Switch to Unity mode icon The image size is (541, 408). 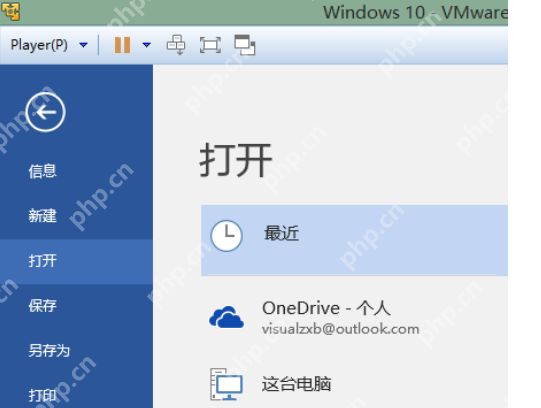pyautogui.click(x=245, y=45)
